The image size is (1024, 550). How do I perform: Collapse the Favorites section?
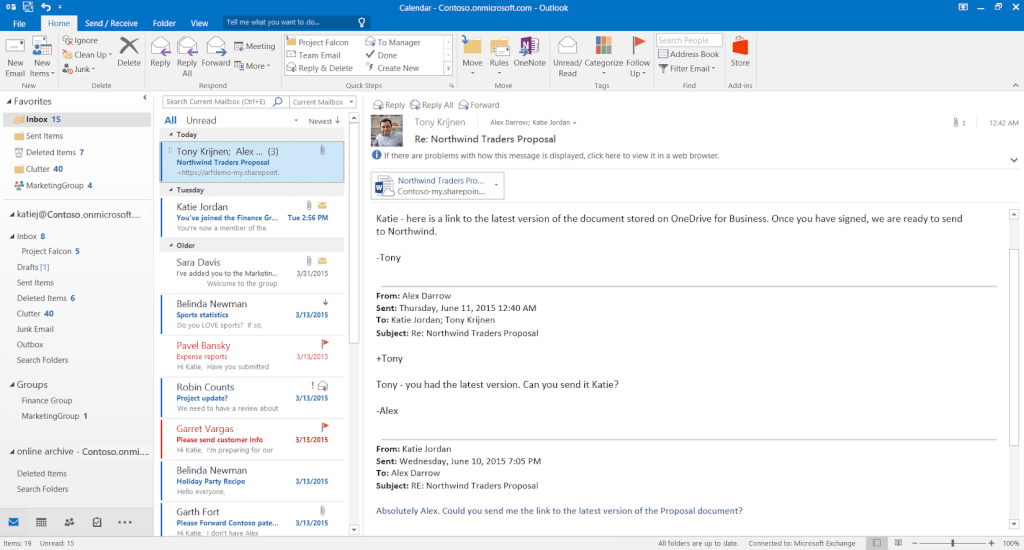pyautogui.click(x=9, y=101)
